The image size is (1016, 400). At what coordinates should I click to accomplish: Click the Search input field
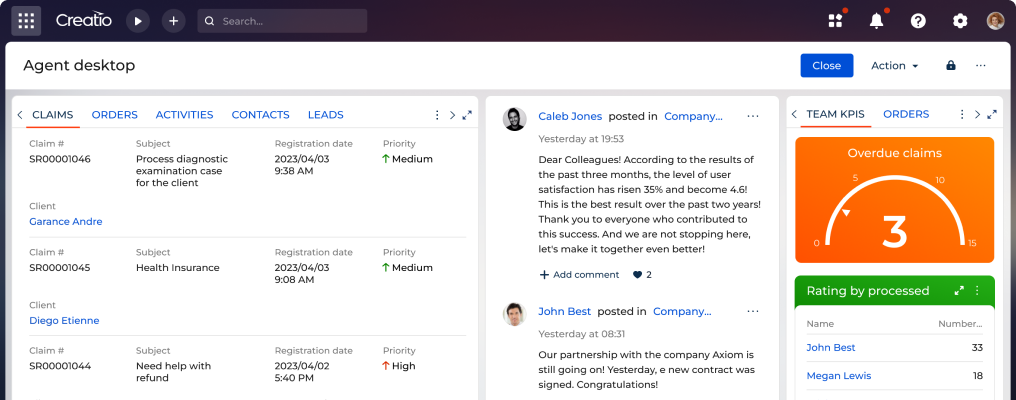(x=290, y=21)
